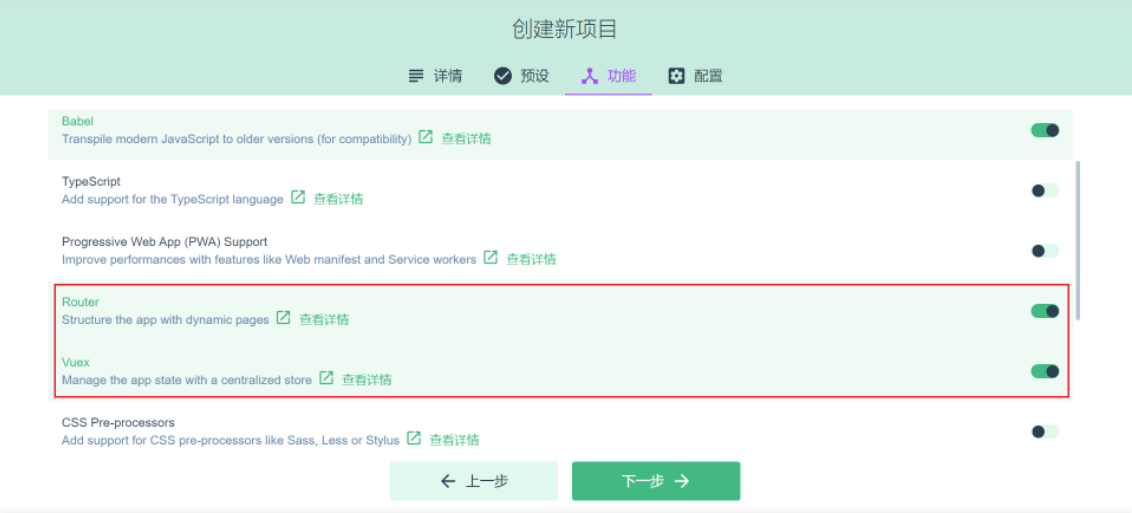Click 'Structure the app with dynamic pages' text

(x=165, y=320)
